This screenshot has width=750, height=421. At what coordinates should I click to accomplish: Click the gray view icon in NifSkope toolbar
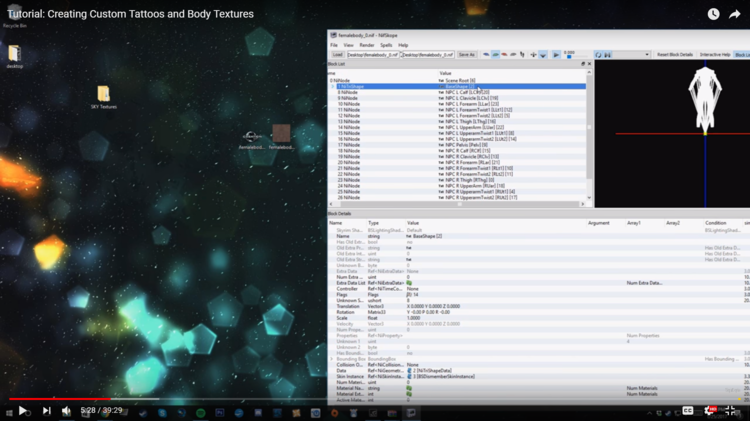tap(513, 55)
